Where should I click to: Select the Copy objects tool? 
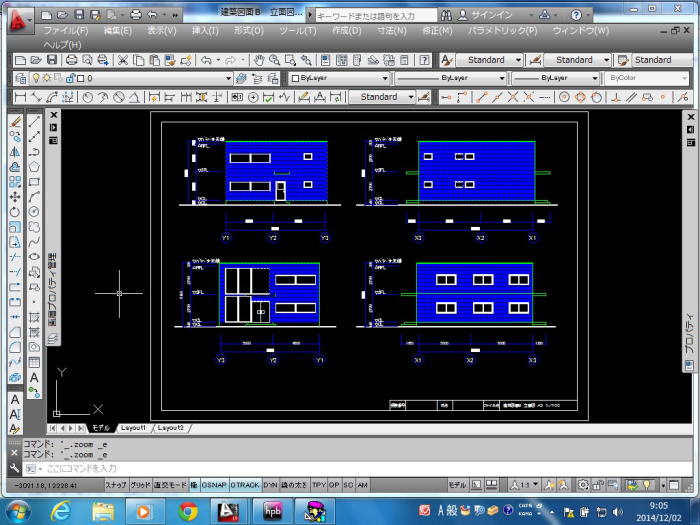(15, 137)
